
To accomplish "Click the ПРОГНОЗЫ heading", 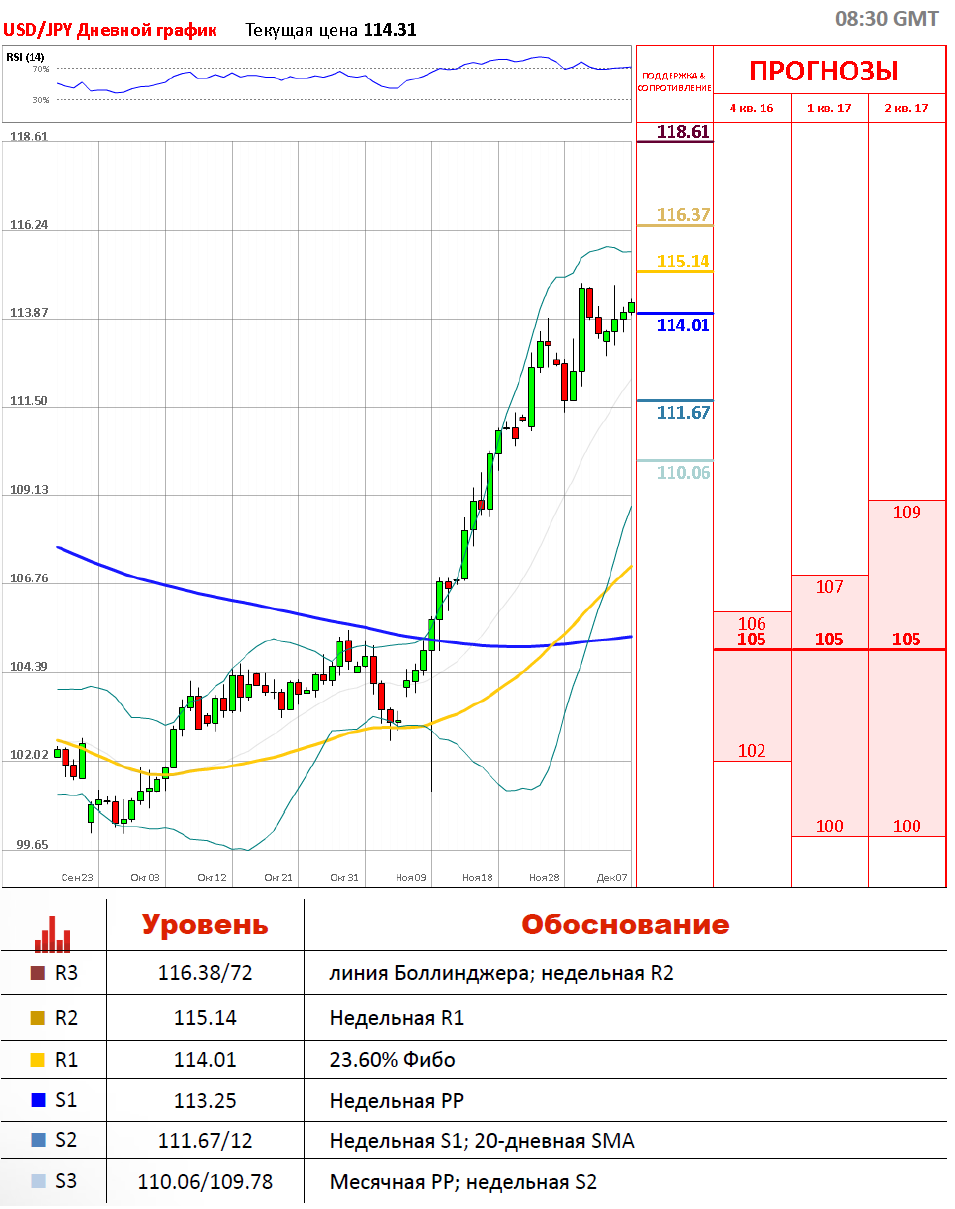I will (x=824, y=71).
